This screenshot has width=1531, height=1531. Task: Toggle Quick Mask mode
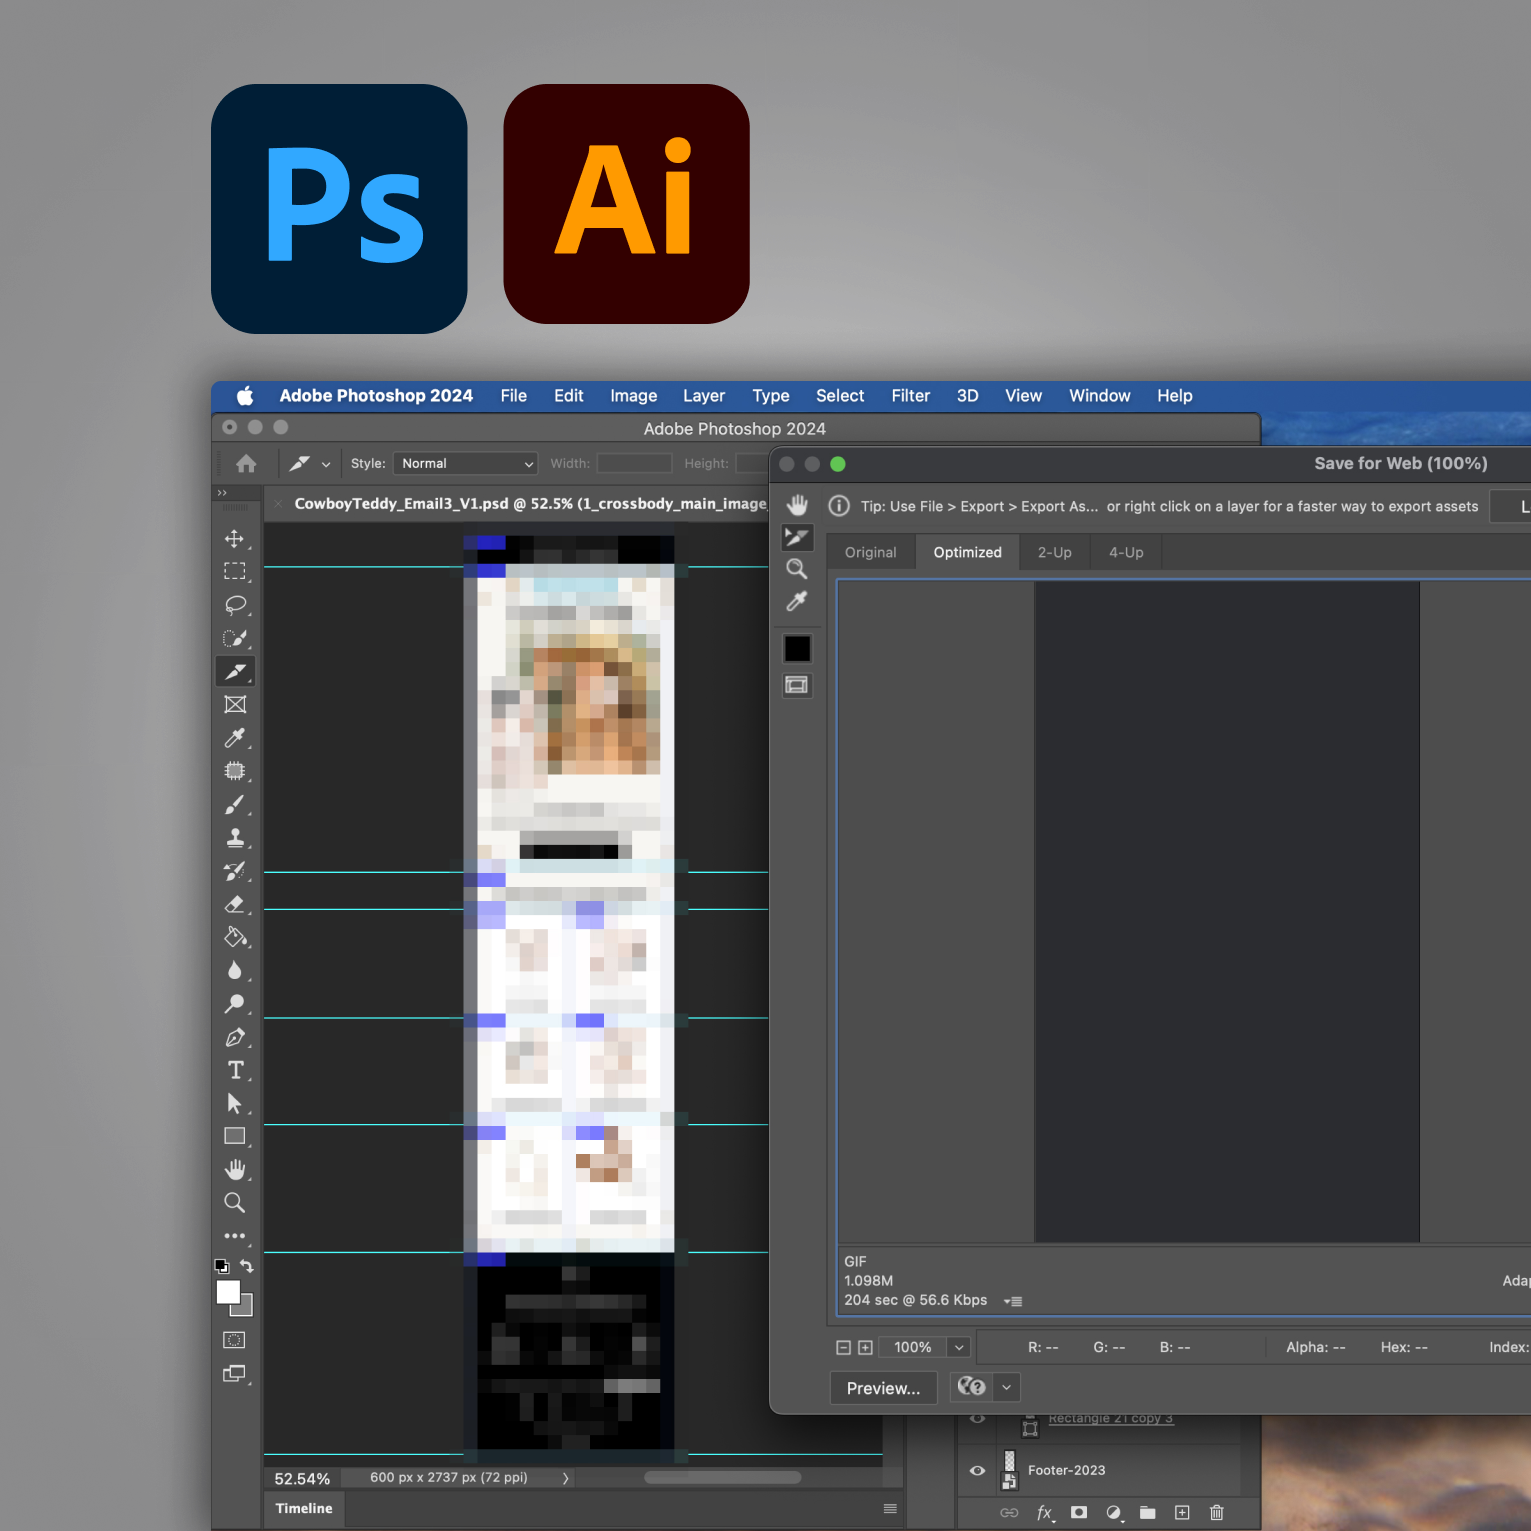235,1340
